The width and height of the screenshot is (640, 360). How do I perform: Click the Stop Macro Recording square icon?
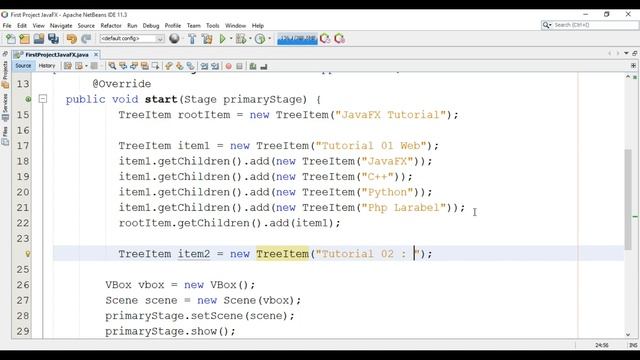tap(240, 66)
